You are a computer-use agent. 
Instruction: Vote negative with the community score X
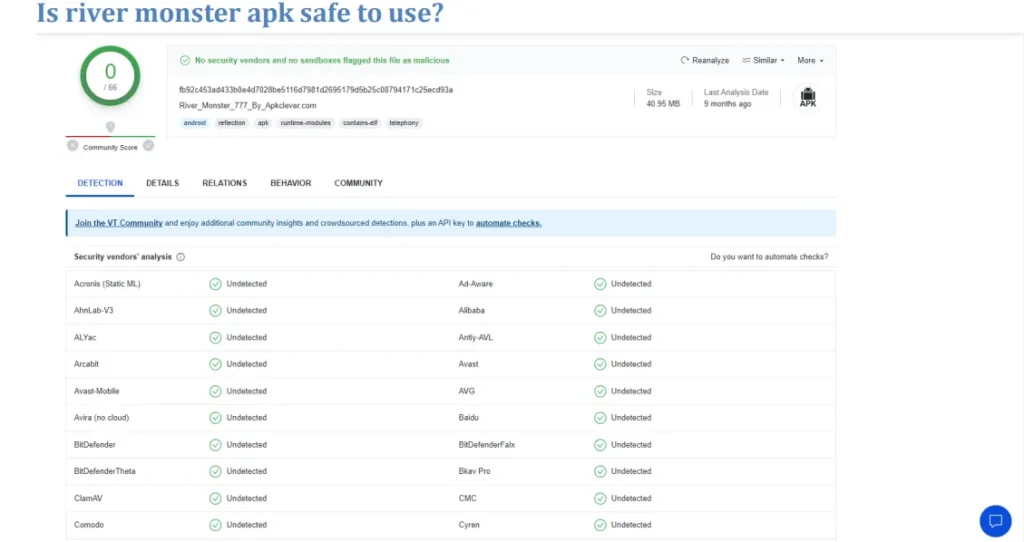(72, 146)
